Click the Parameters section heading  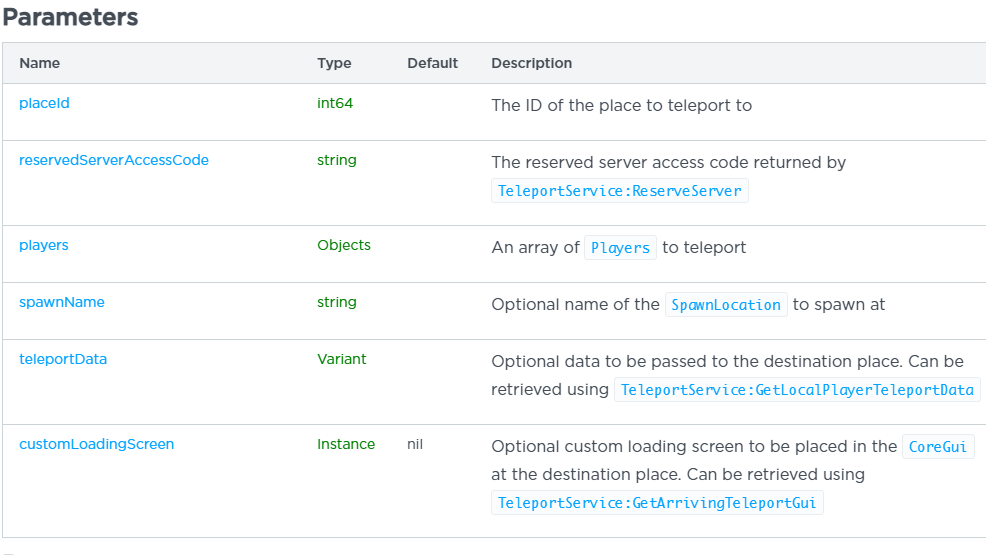click(70, 17)
